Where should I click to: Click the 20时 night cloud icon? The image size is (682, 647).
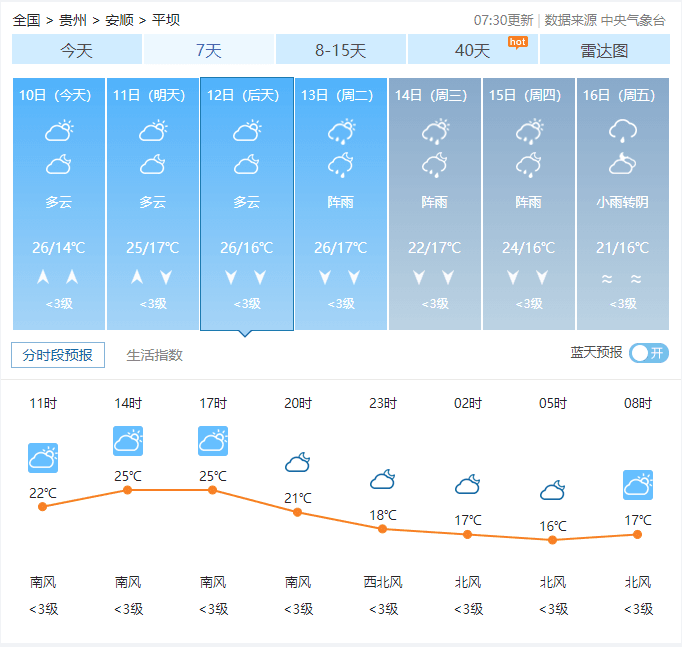298,462
